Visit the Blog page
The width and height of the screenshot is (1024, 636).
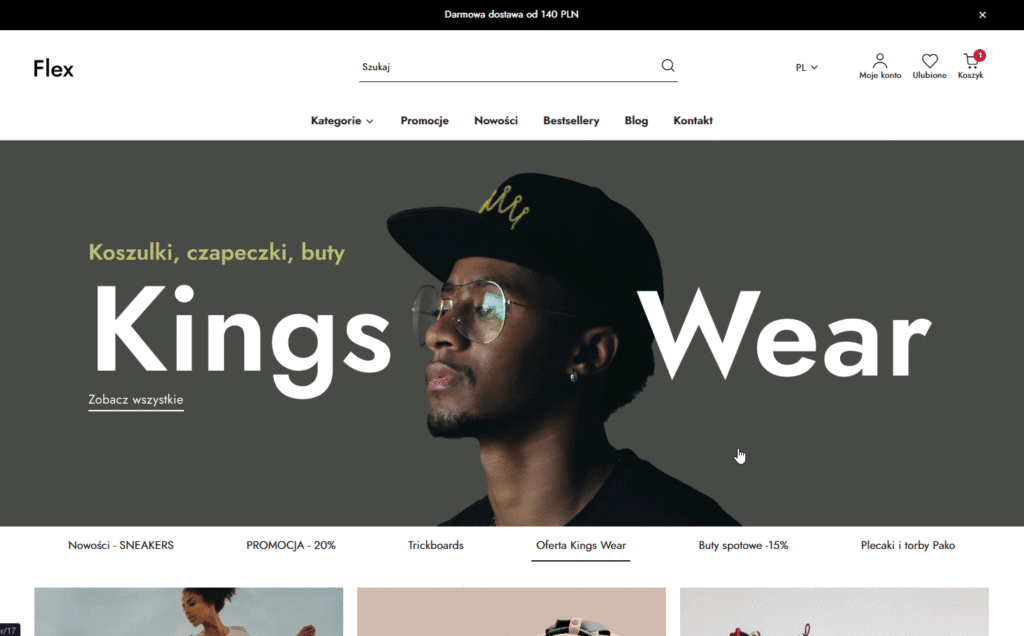pos(636,121)
